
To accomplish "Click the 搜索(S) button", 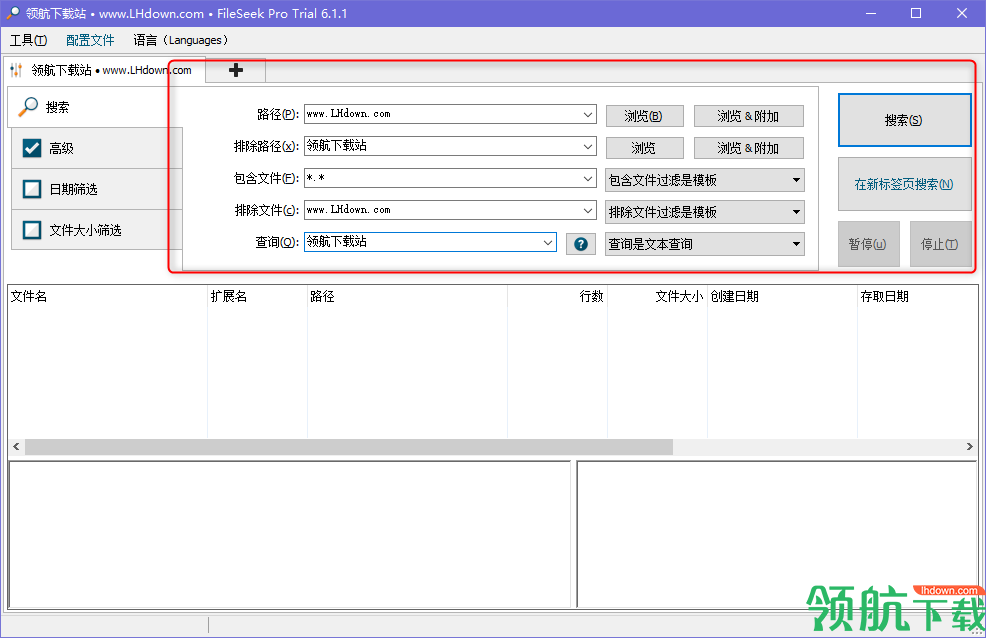I will coord(904,120).
